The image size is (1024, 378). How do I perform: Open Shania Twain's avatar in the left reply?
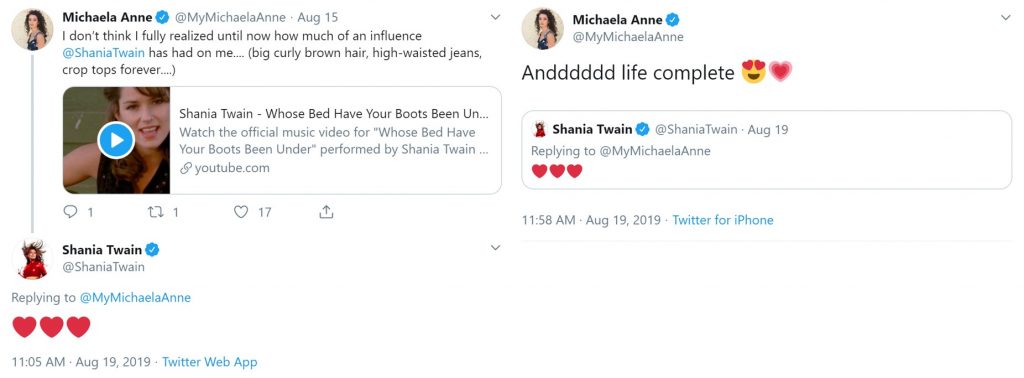tap(32, 259)
